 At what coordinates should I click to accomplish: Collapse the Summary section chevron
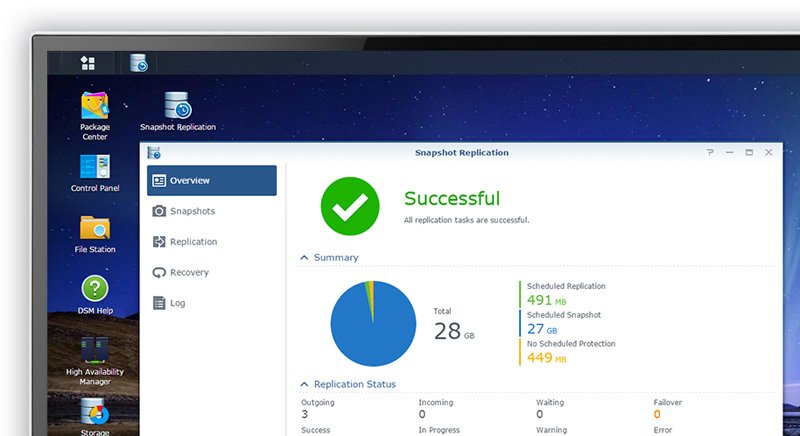(304, 258)
